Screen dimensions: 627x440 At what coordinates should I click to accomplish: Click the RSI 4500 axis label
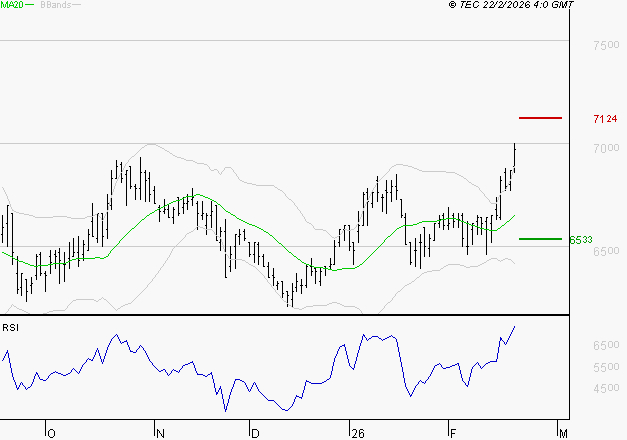tap(606, 388)
